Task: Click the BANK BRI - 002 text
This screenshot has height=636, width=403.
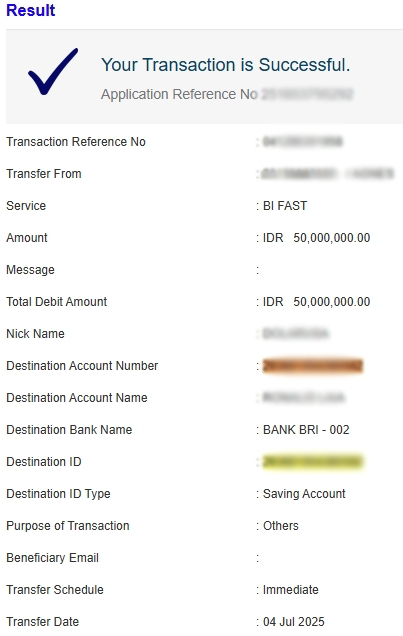Action: [306, 430]
